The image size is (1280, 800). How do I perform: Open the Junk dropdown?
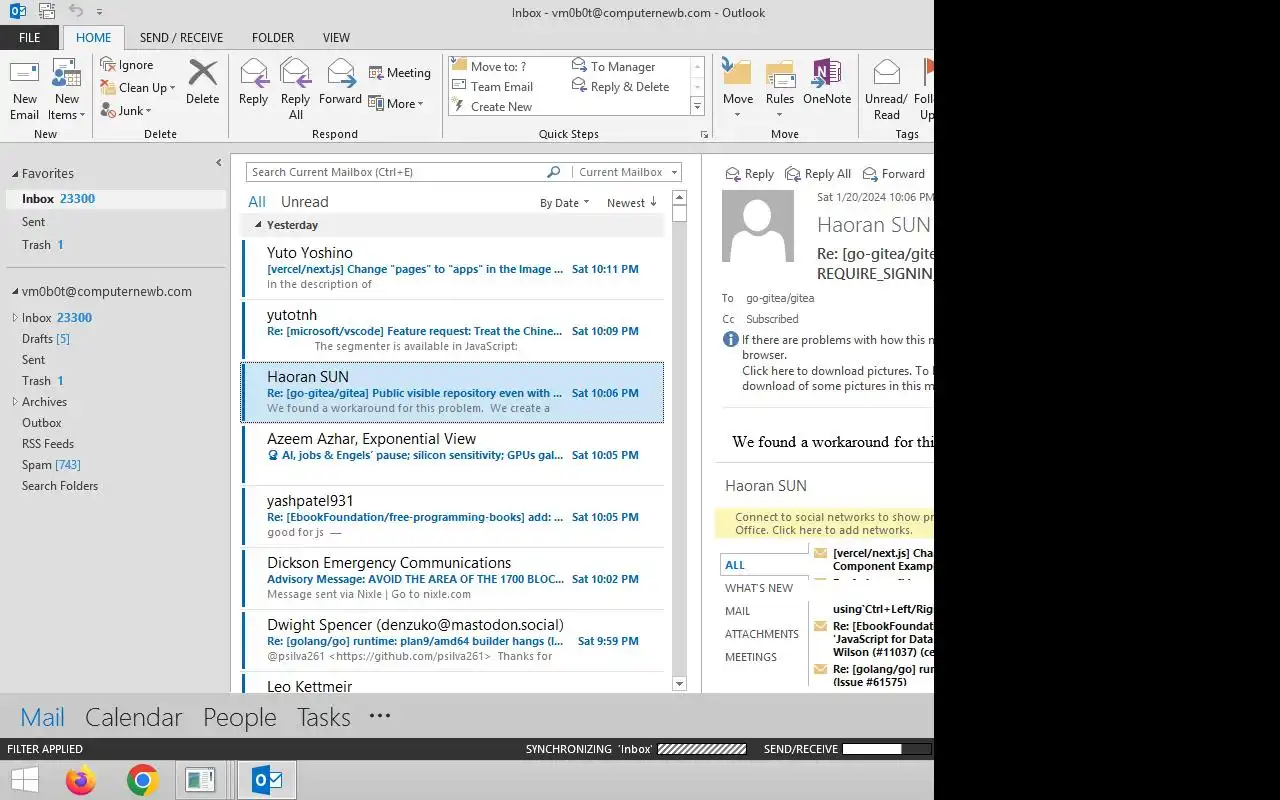(x=126, y=111)
